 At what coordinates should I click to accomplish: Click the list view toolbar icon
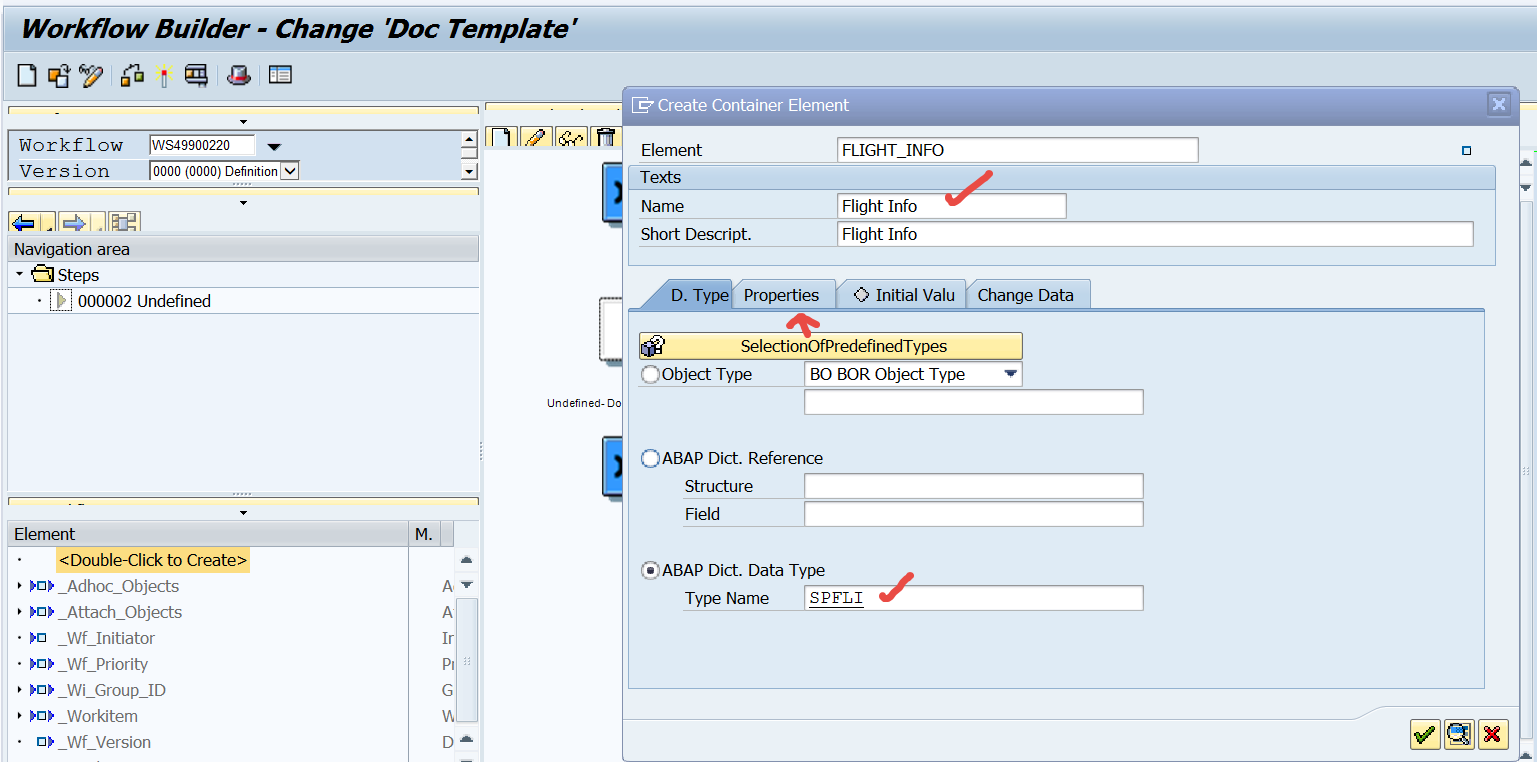click(x=280, y=75)
